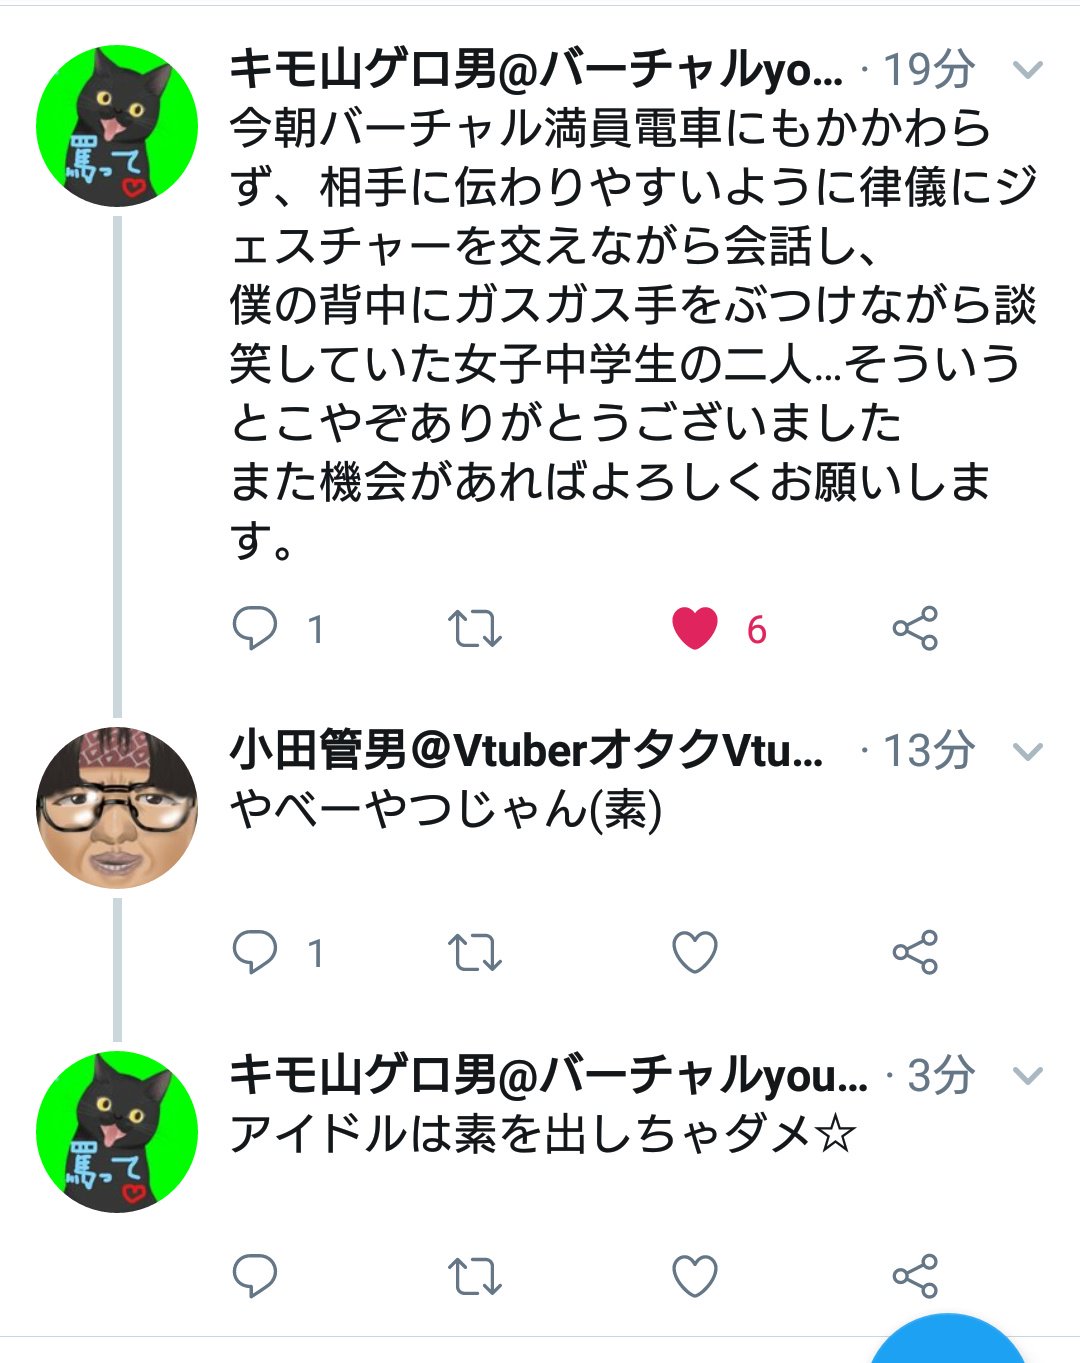This screenshot has height=1363, width=1080.
Task: Retweet the first tweet by キモ山ゲロ男
Action: click(474, 629)
